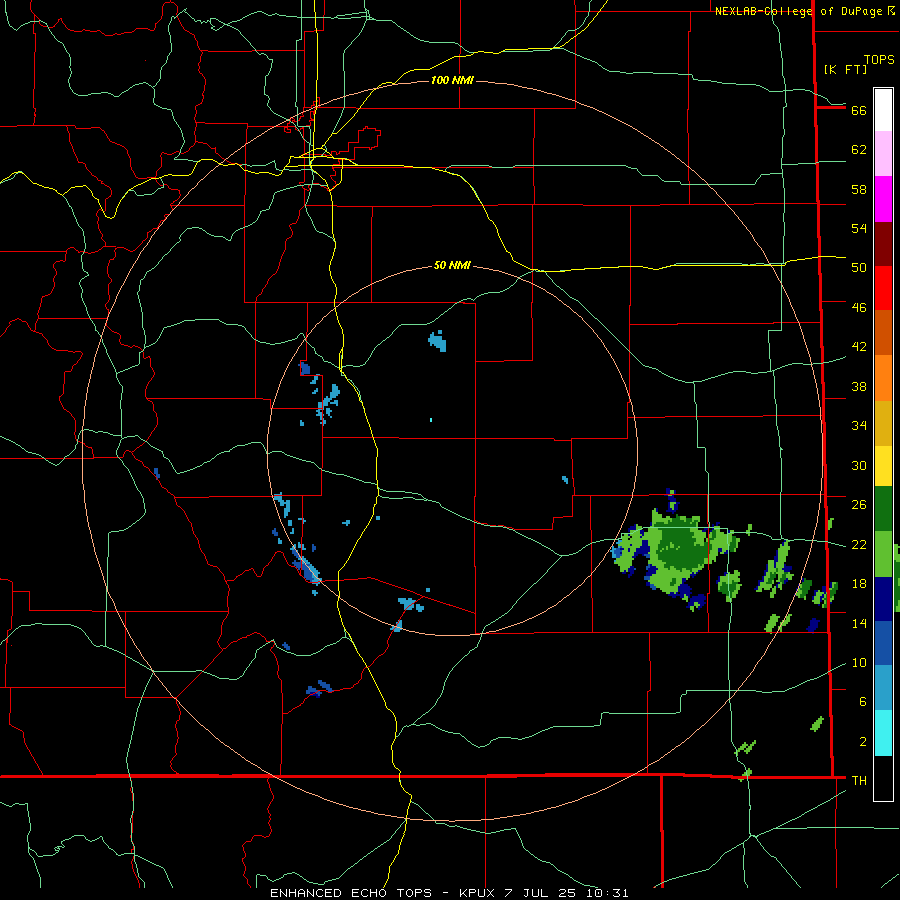900x900 pixels.
Task: Select the yellow legend color swatch
Action: click(883, 466)
